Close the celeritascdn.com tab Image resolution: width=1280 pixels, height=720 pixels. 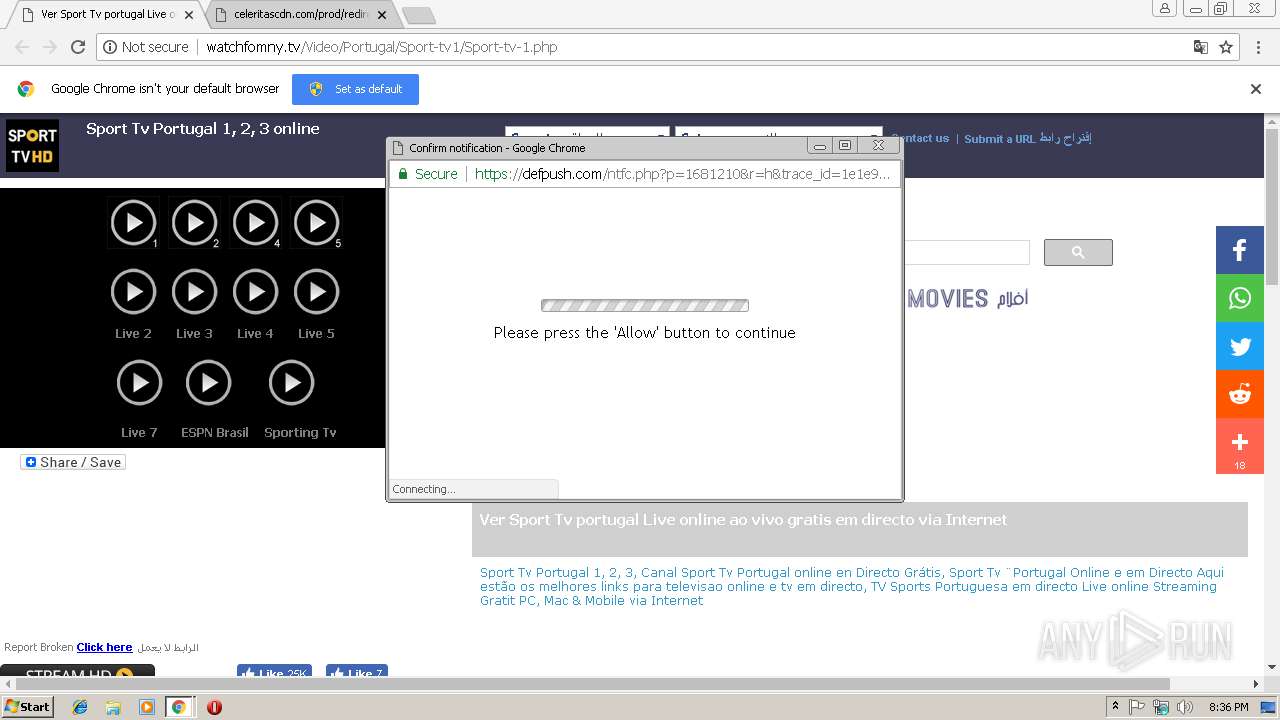coord(382,15)
